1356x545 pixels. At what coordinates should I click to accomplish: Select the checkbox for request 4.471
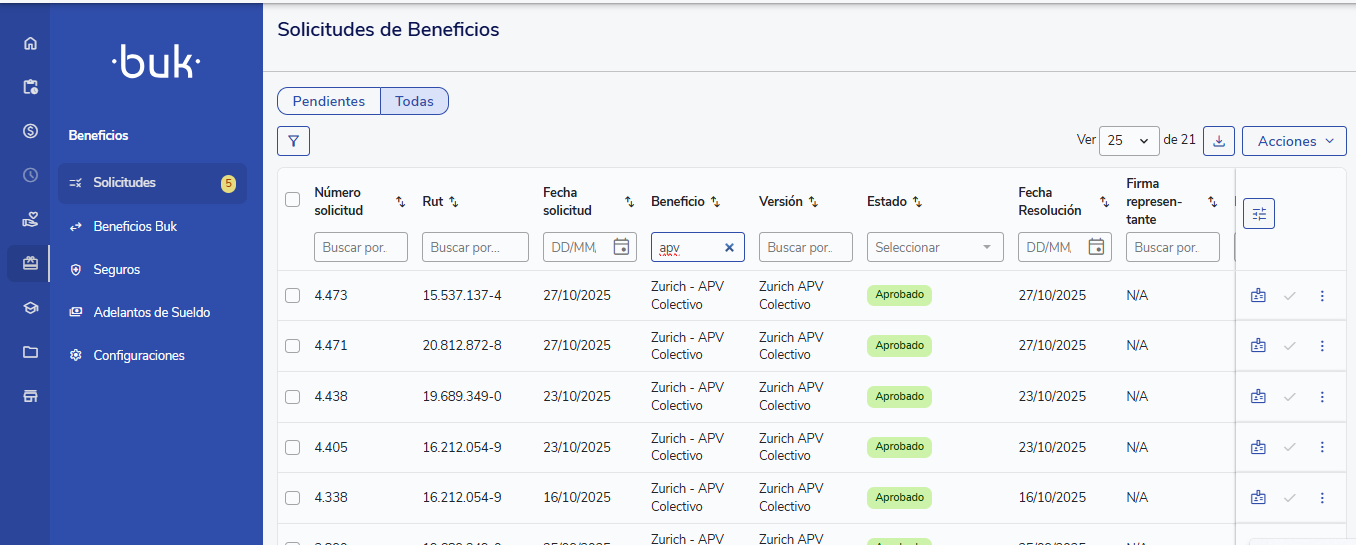point(292,346)
